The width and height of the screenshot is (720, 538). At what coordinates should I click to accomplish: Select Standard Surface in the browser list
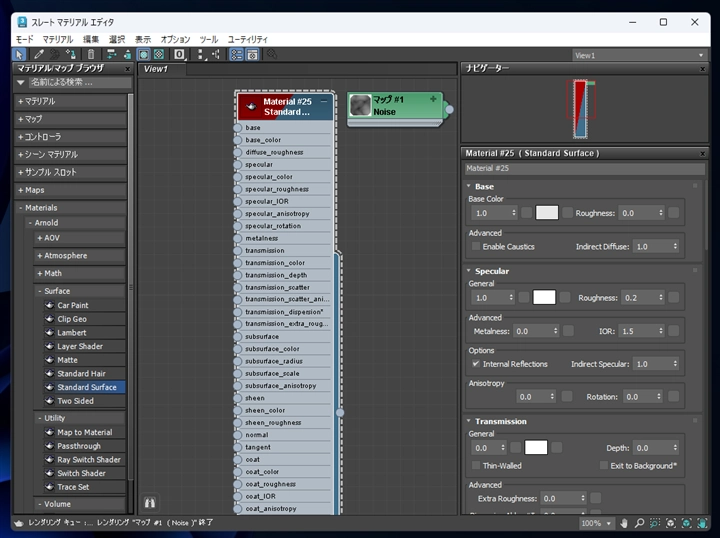point(84,387)
